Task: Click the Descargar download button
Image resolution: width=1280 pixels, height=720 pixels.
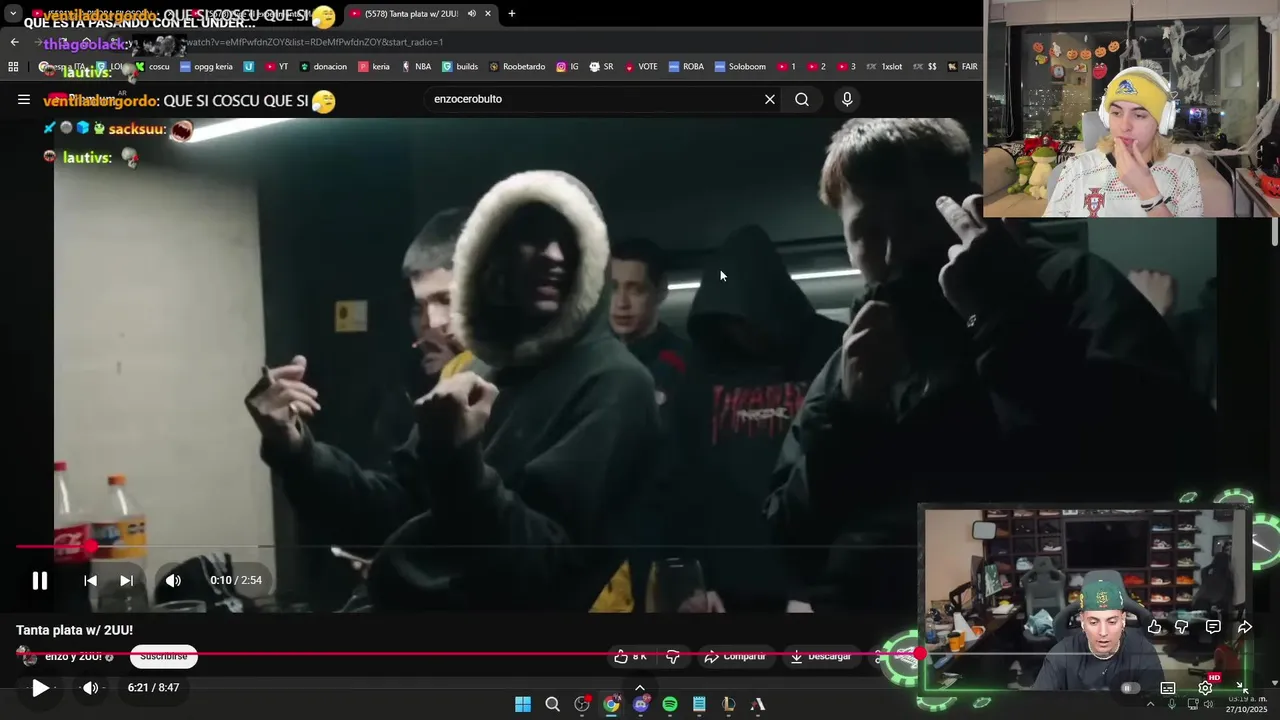Action: pos(820,656)
